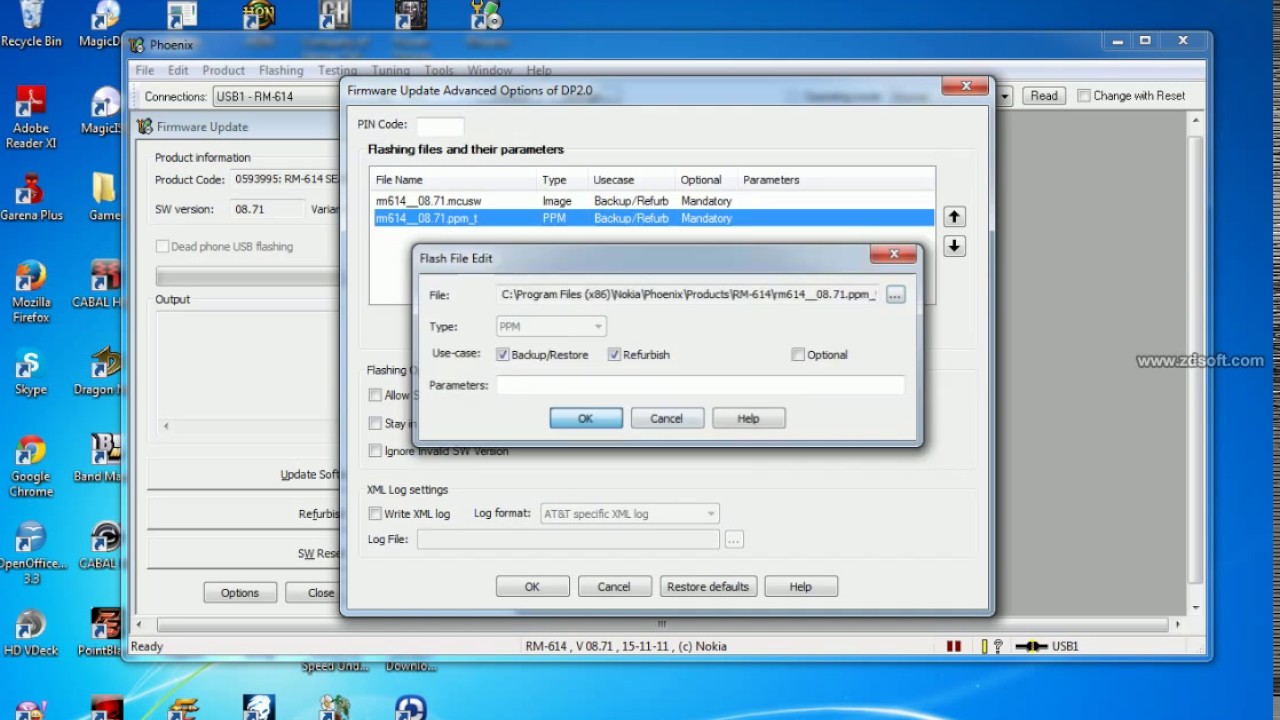This screenshot has height=720, width=1280.
Task: Open the Games folder on desktop
Action: click(x=104, y=196)
